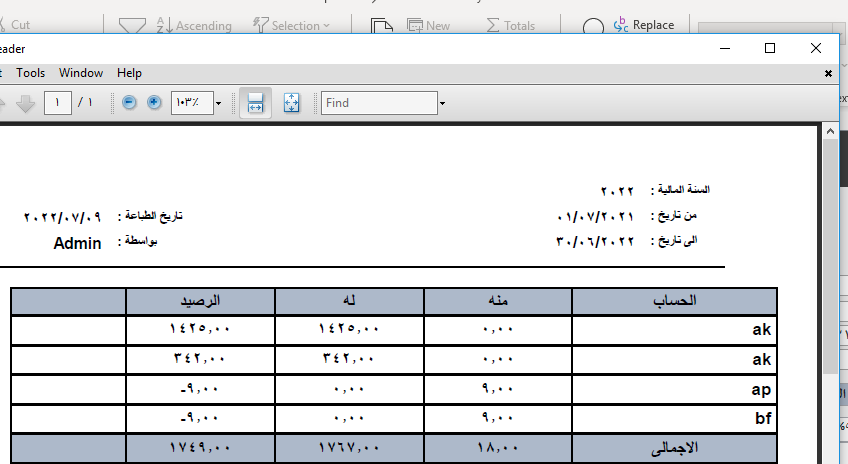Click the Admin user name text

pos(77,243)
